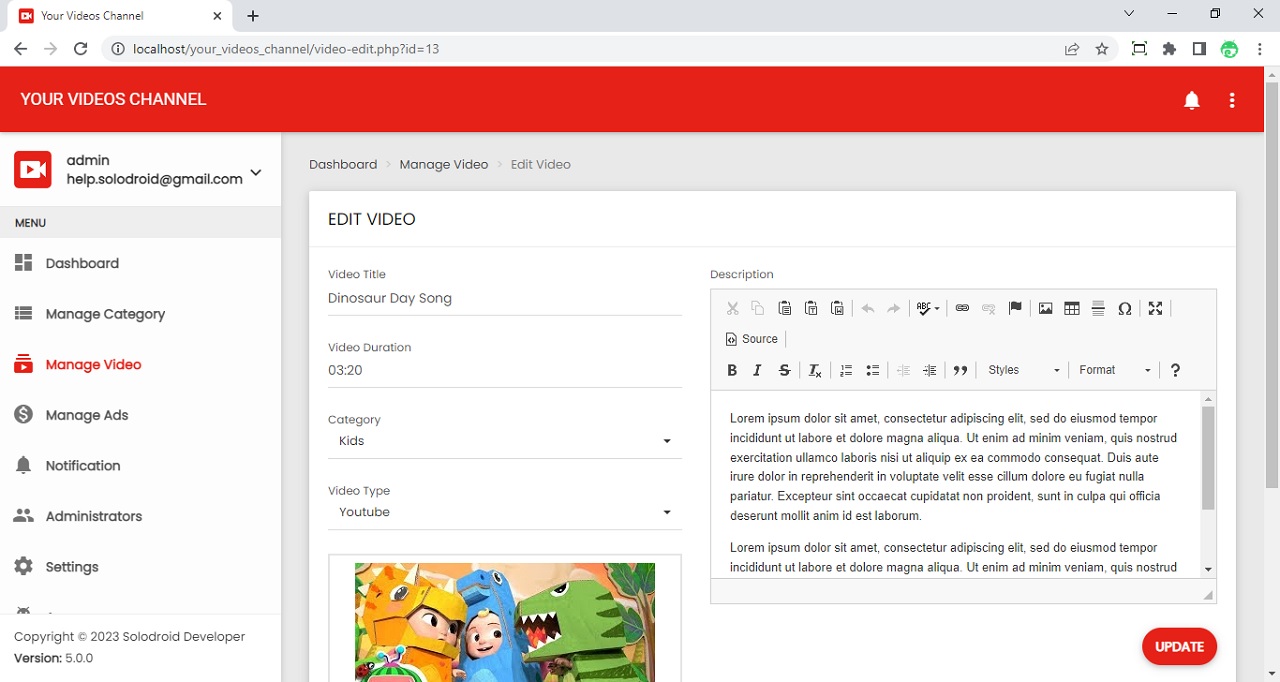
Task: Toggle numbered list
Action: point(846,370)
